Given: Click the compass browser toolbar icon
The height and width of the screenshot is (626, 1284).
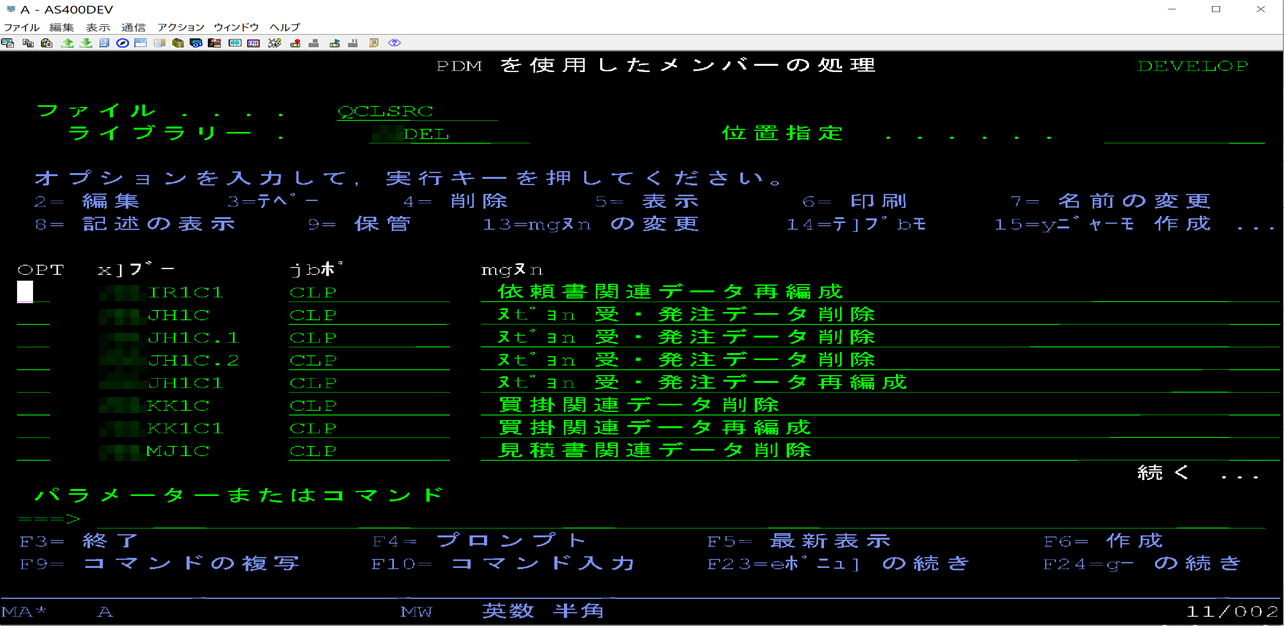Looking at the screenshot, I should (x=122, y=43).
